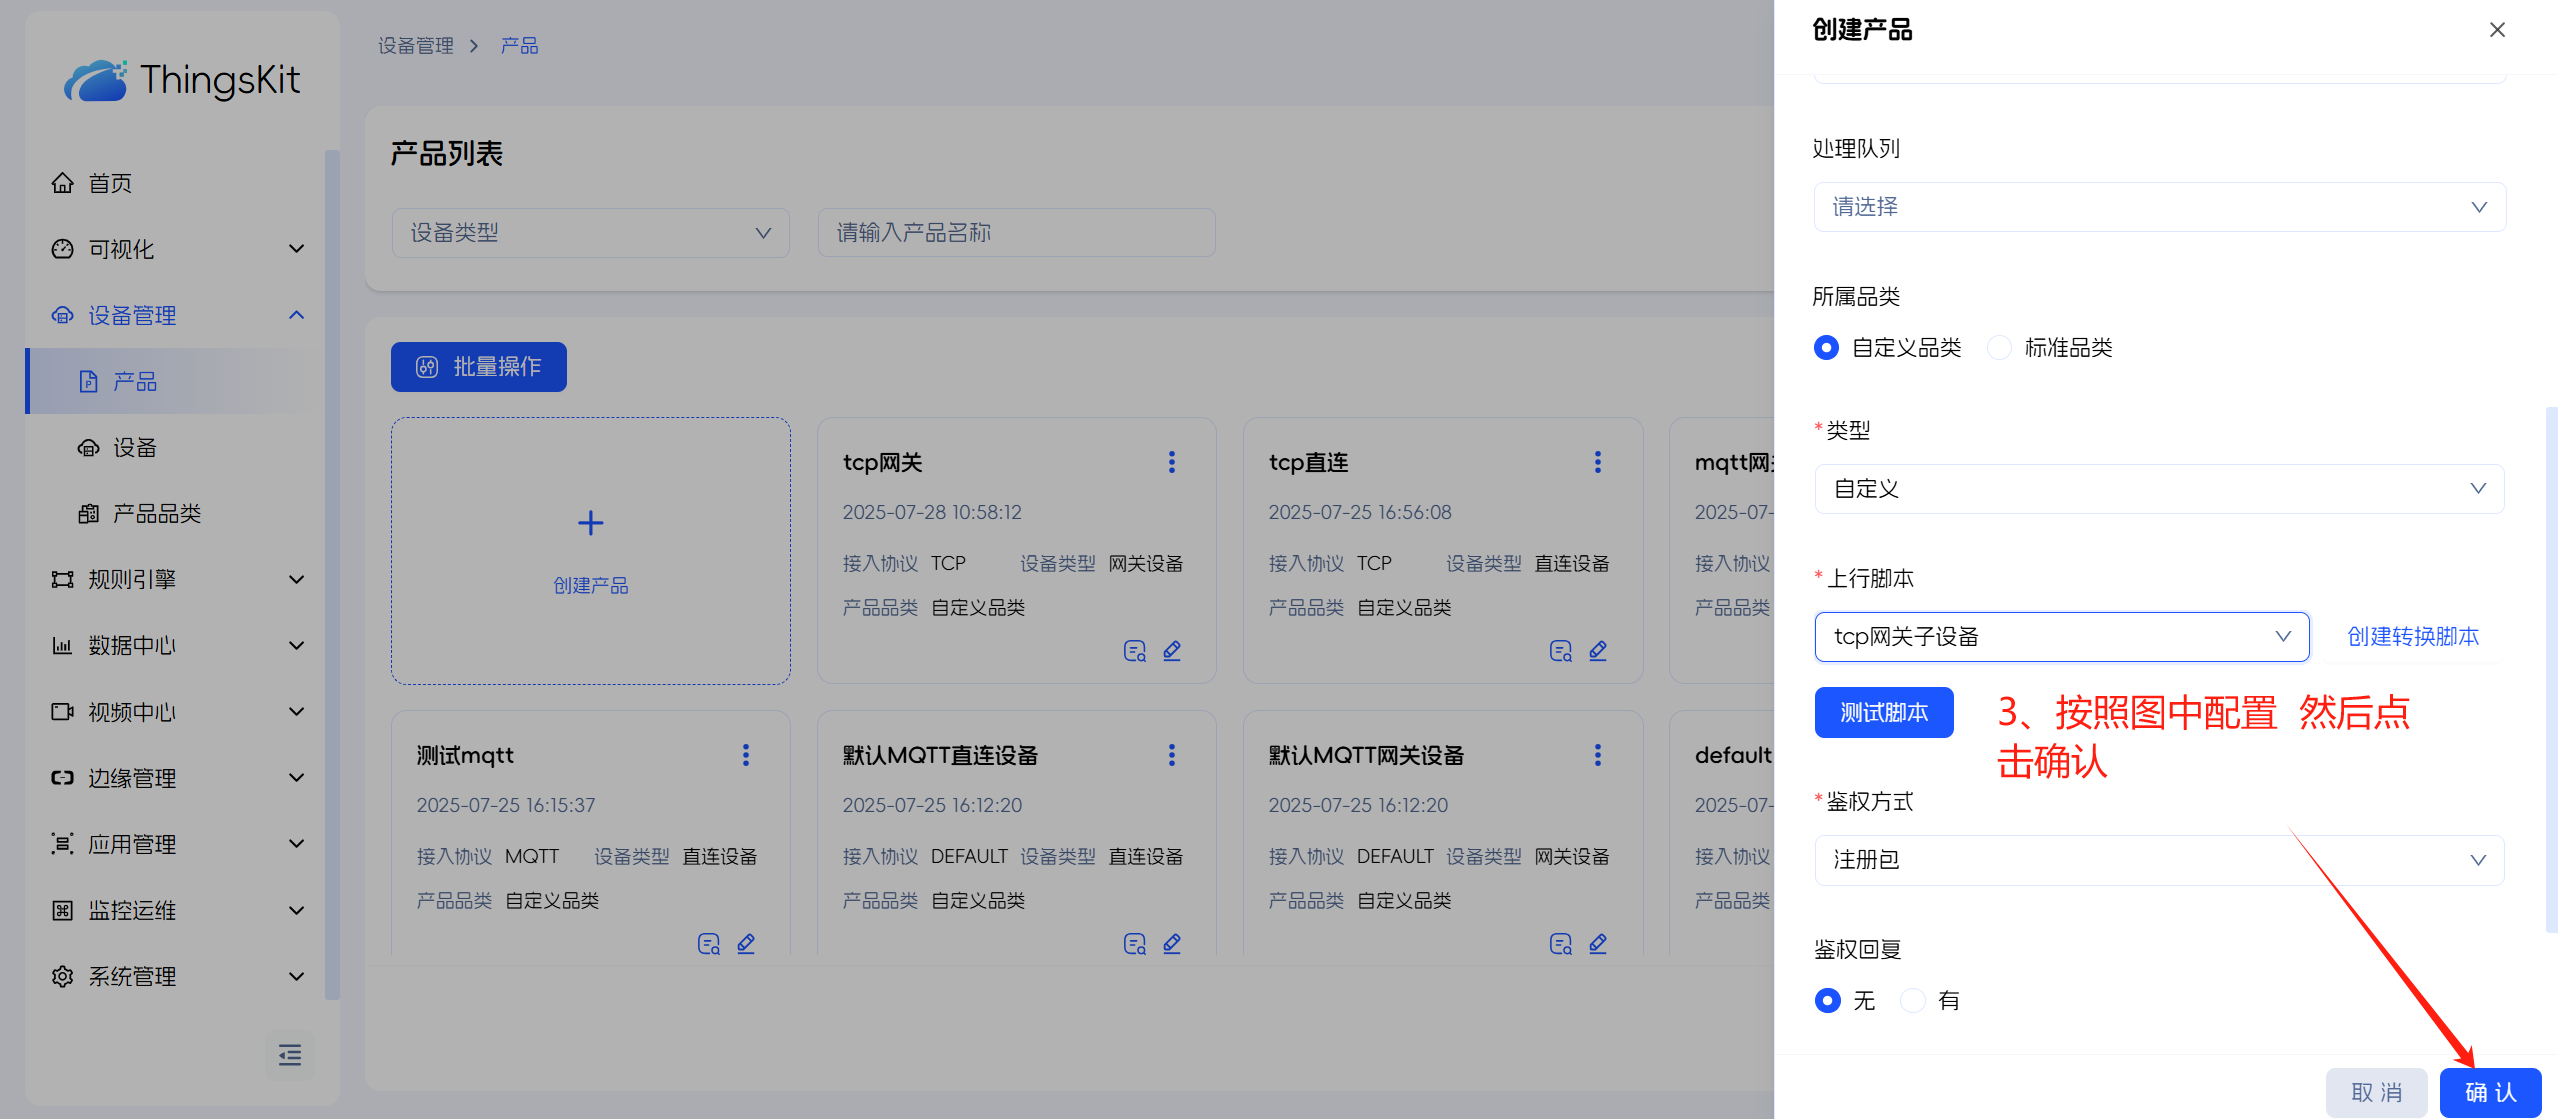
Task: Click the 创建转换脚本 link
Action: click(x=2413, y=637)
